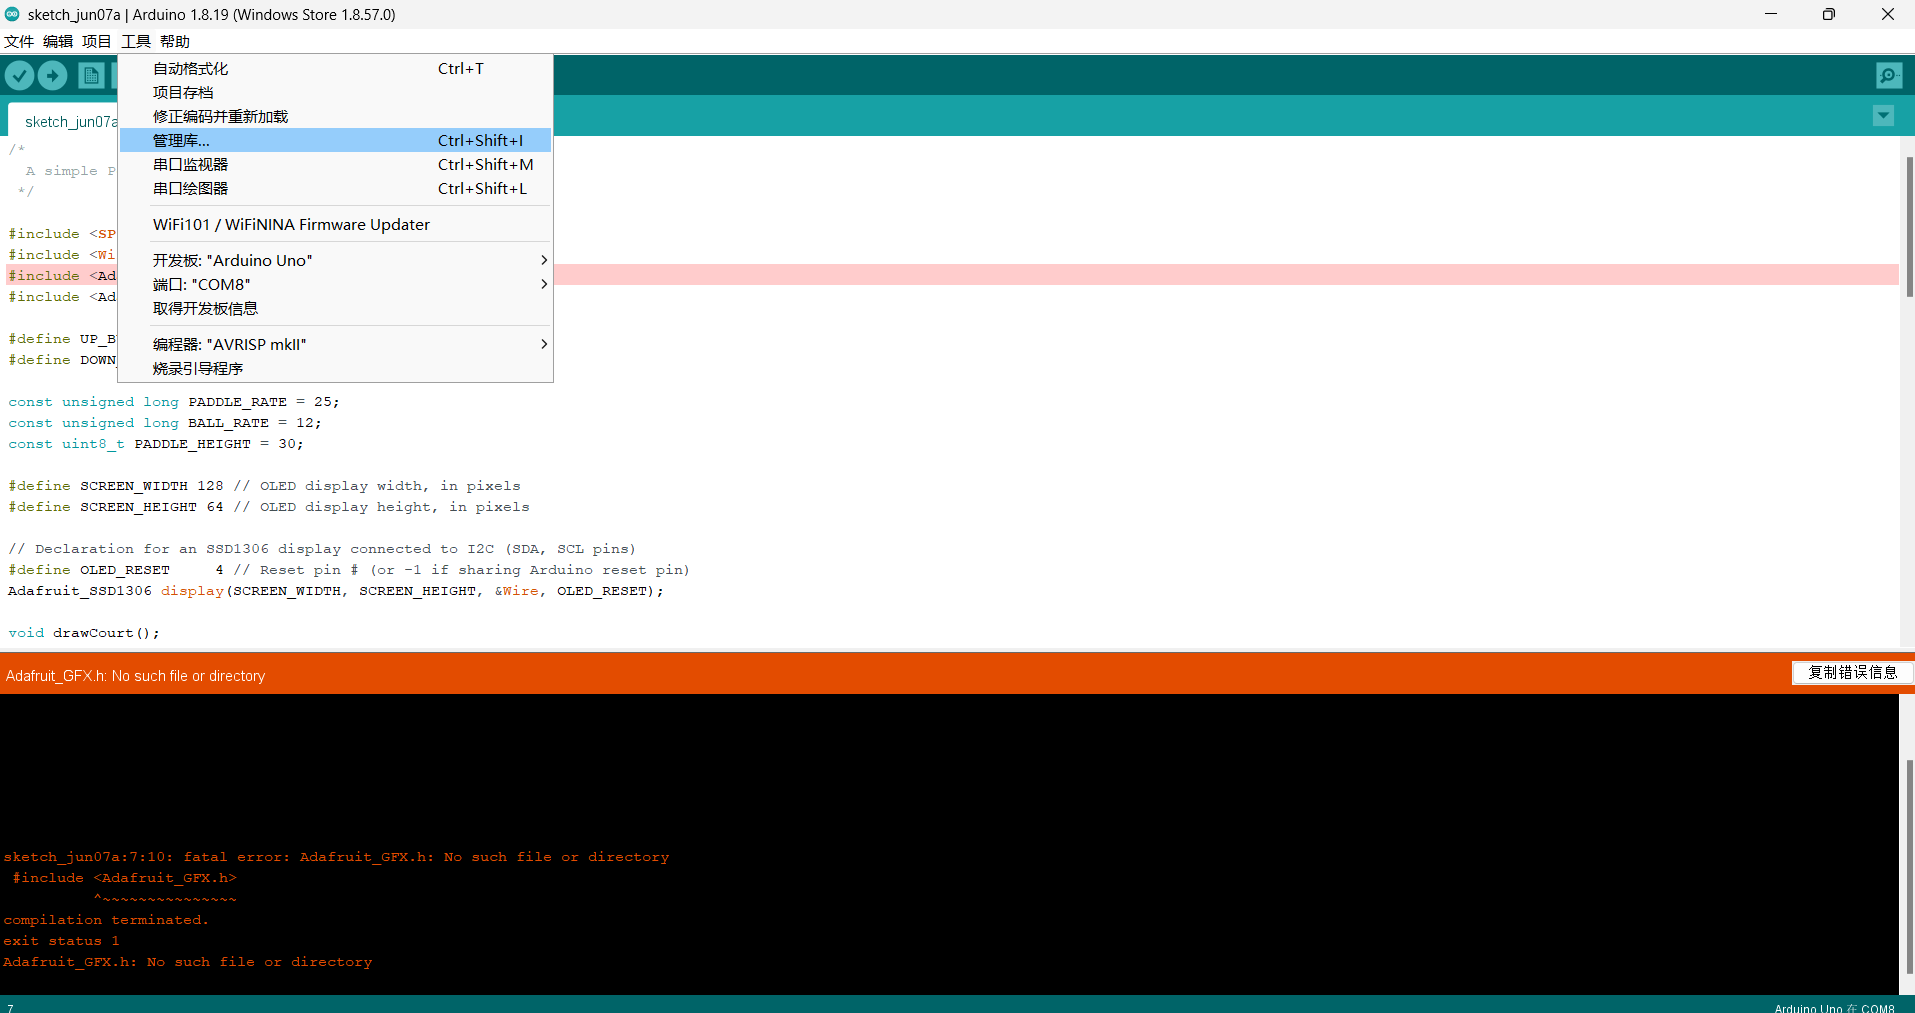Open 串口监视器 from Tools menu
This screenshot has height=1013, width=1915.
point(335,165)
